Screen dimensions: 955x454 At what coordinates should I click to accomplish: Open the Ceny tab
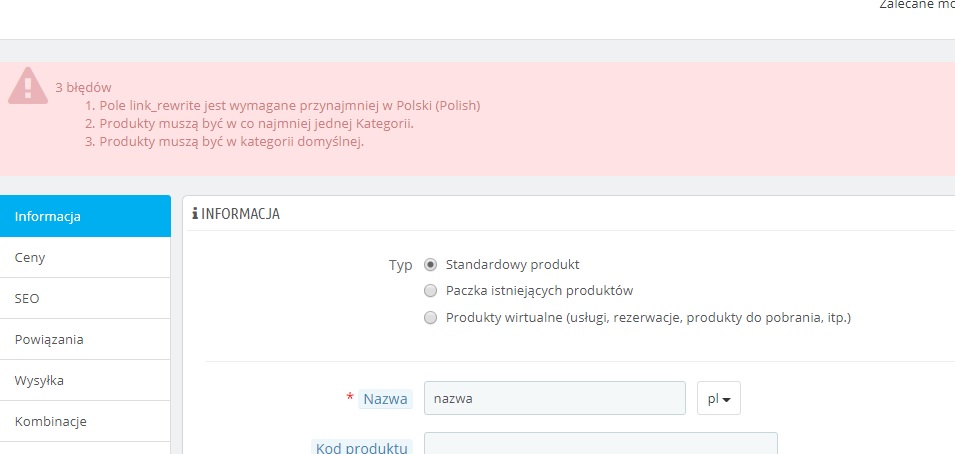pyautogui.click(x=85, y=257)
